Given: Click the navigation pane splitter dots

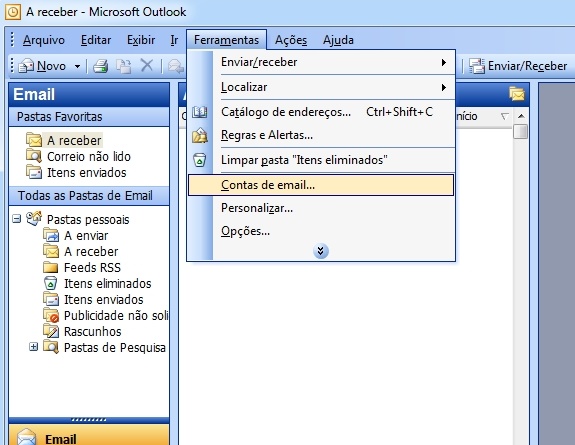Looking at the screenshot, I should [89, 420].
